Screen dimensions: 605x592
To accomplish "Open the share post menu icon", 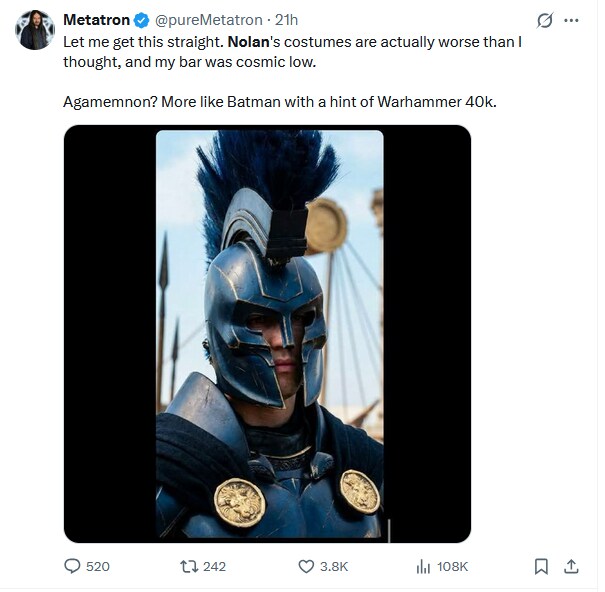I will [571, 566].
